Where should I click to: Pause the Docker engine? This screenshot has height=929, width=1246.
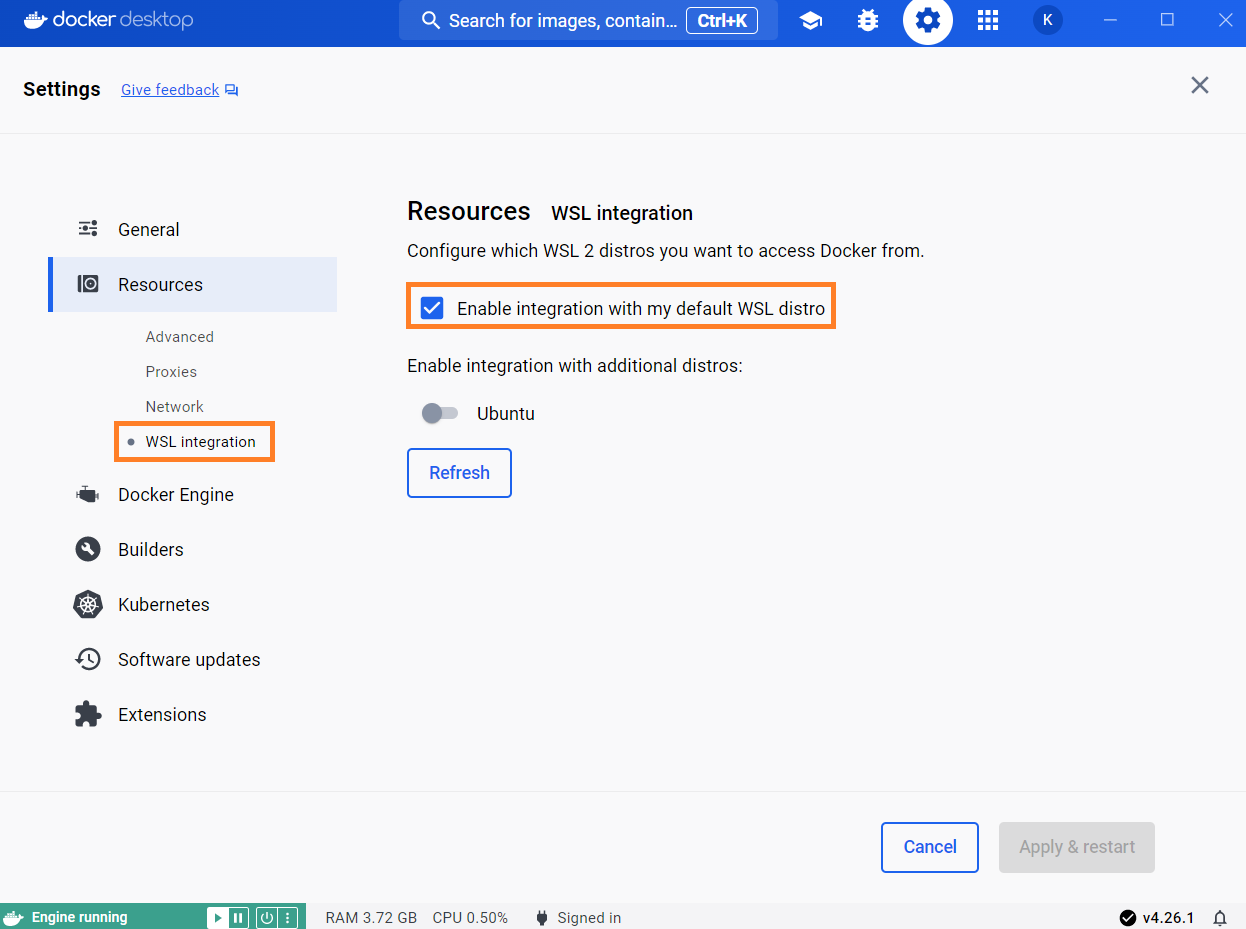(238, 917)
